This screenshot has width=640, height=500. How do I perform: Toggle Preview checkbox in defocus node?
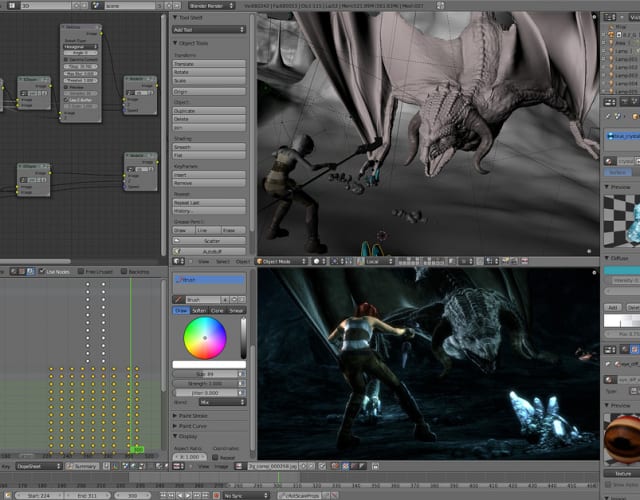66,87
